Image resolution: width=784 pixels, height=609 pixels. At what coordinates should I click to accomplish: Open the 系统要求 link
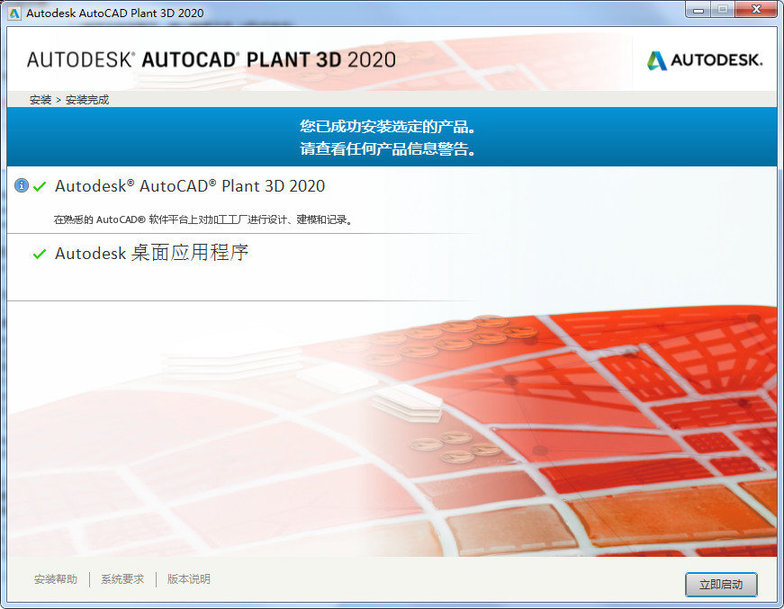point(122,579)
